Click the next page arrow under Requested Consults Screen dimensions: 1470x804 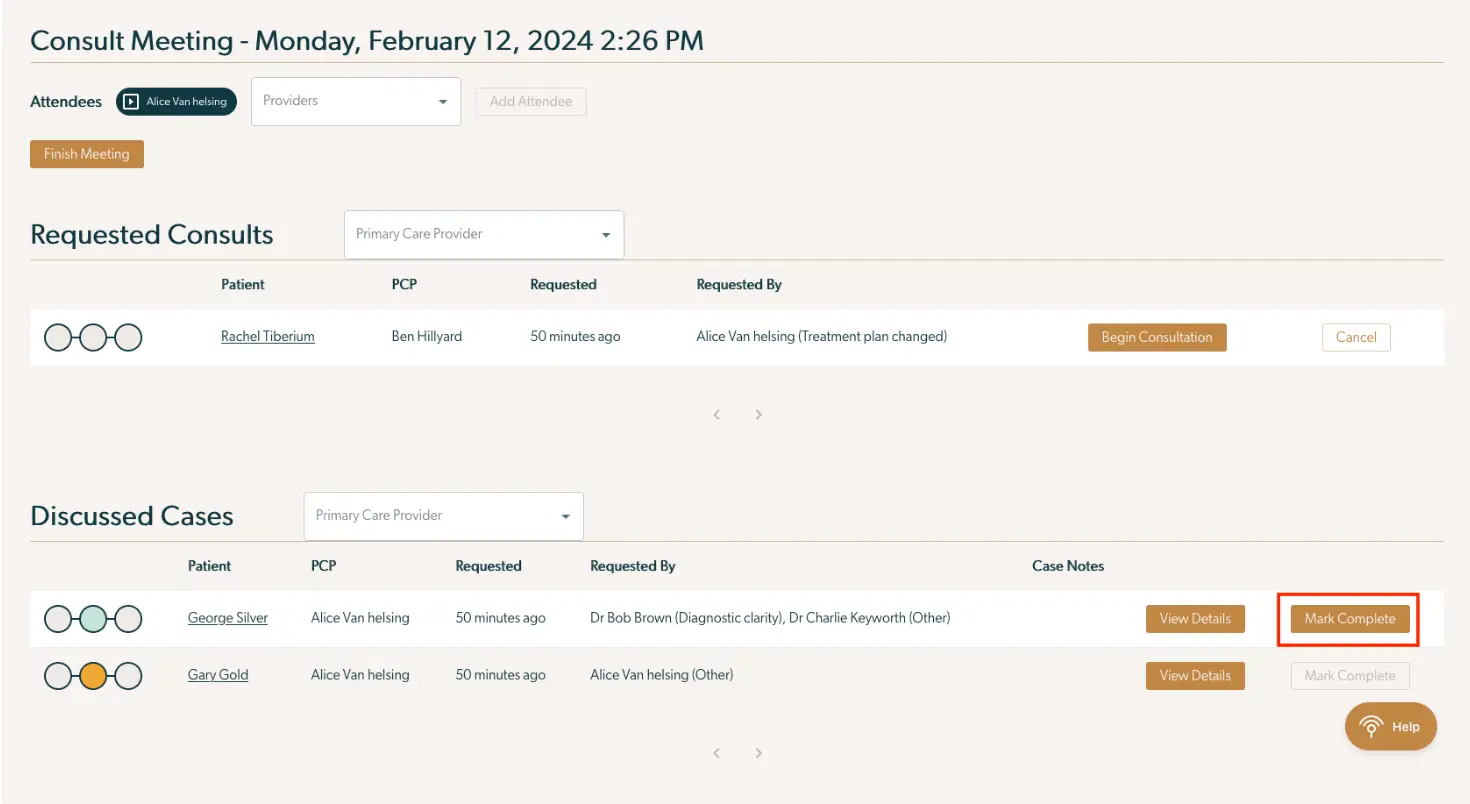758,414
